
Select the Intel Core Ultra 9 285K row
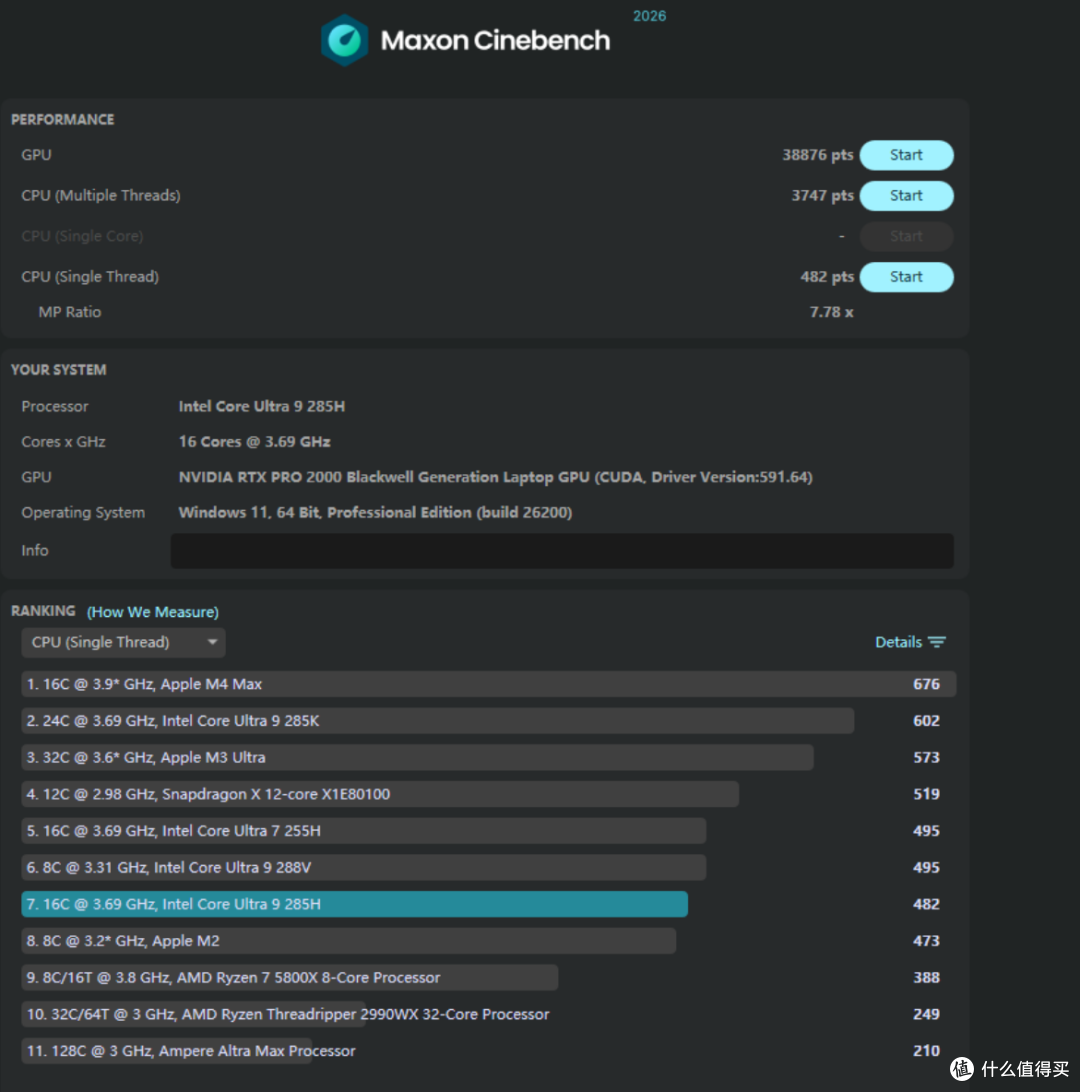pos(488,721)
